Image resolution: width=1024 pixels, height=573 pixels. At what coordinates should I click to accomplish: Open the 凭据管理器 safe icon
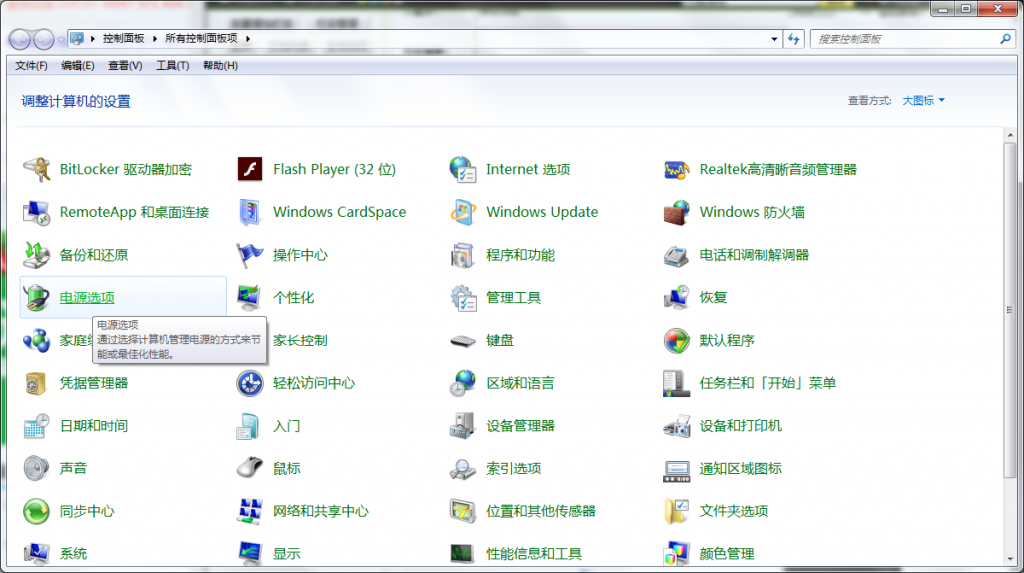[x=37, y=384]
